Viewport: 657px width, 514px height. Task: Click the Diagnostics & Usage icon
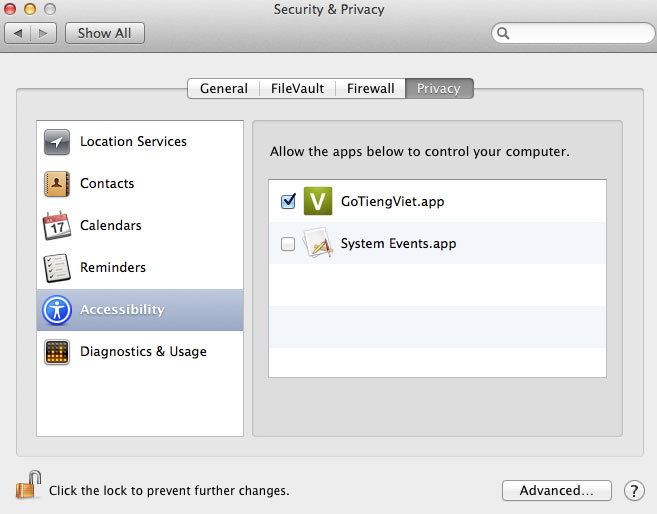(57, 352)
